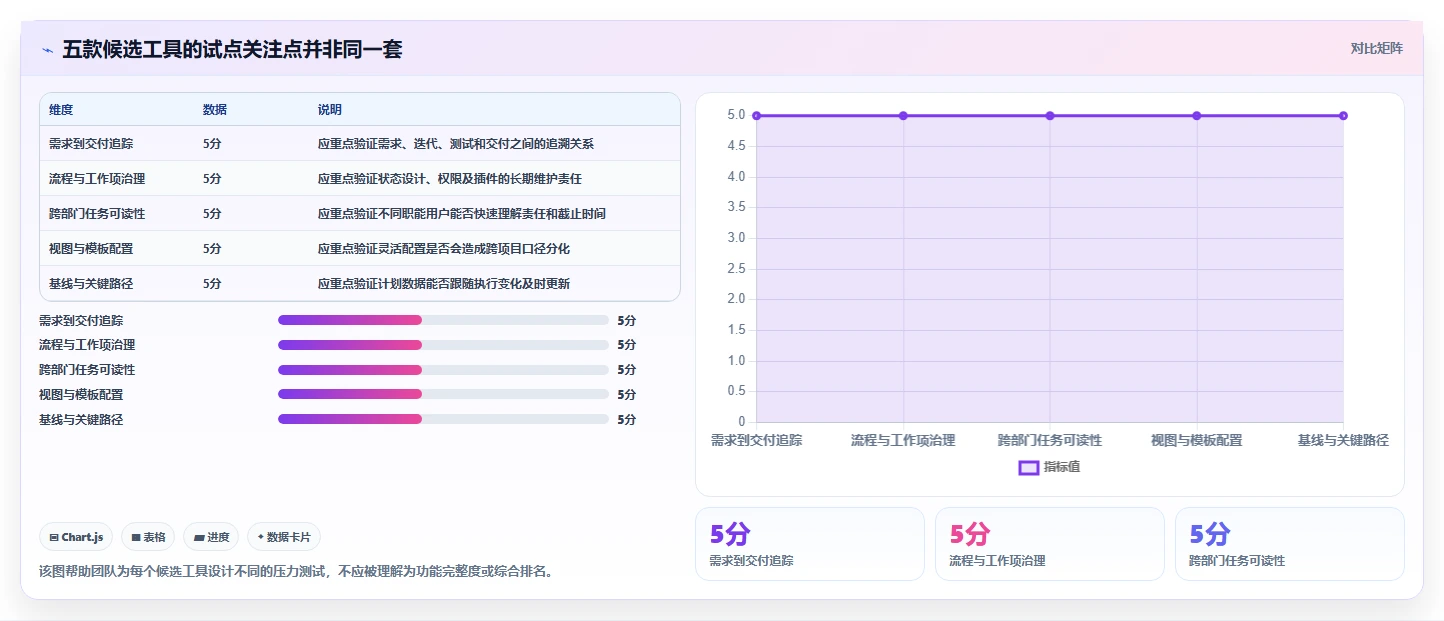This screenshot has width=1444, height=621.
Task: Click x-axis label 基线与关键路径 in chart
Action: tap(1343, 440)
